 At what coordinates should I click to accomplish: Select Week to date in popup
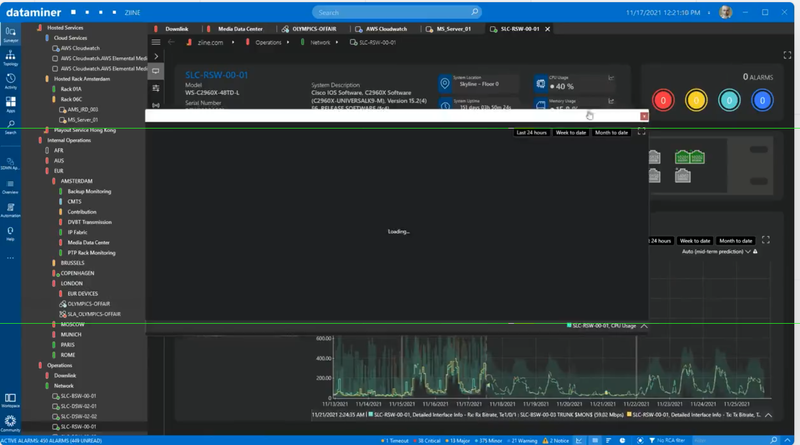click(x=571, y=133)
